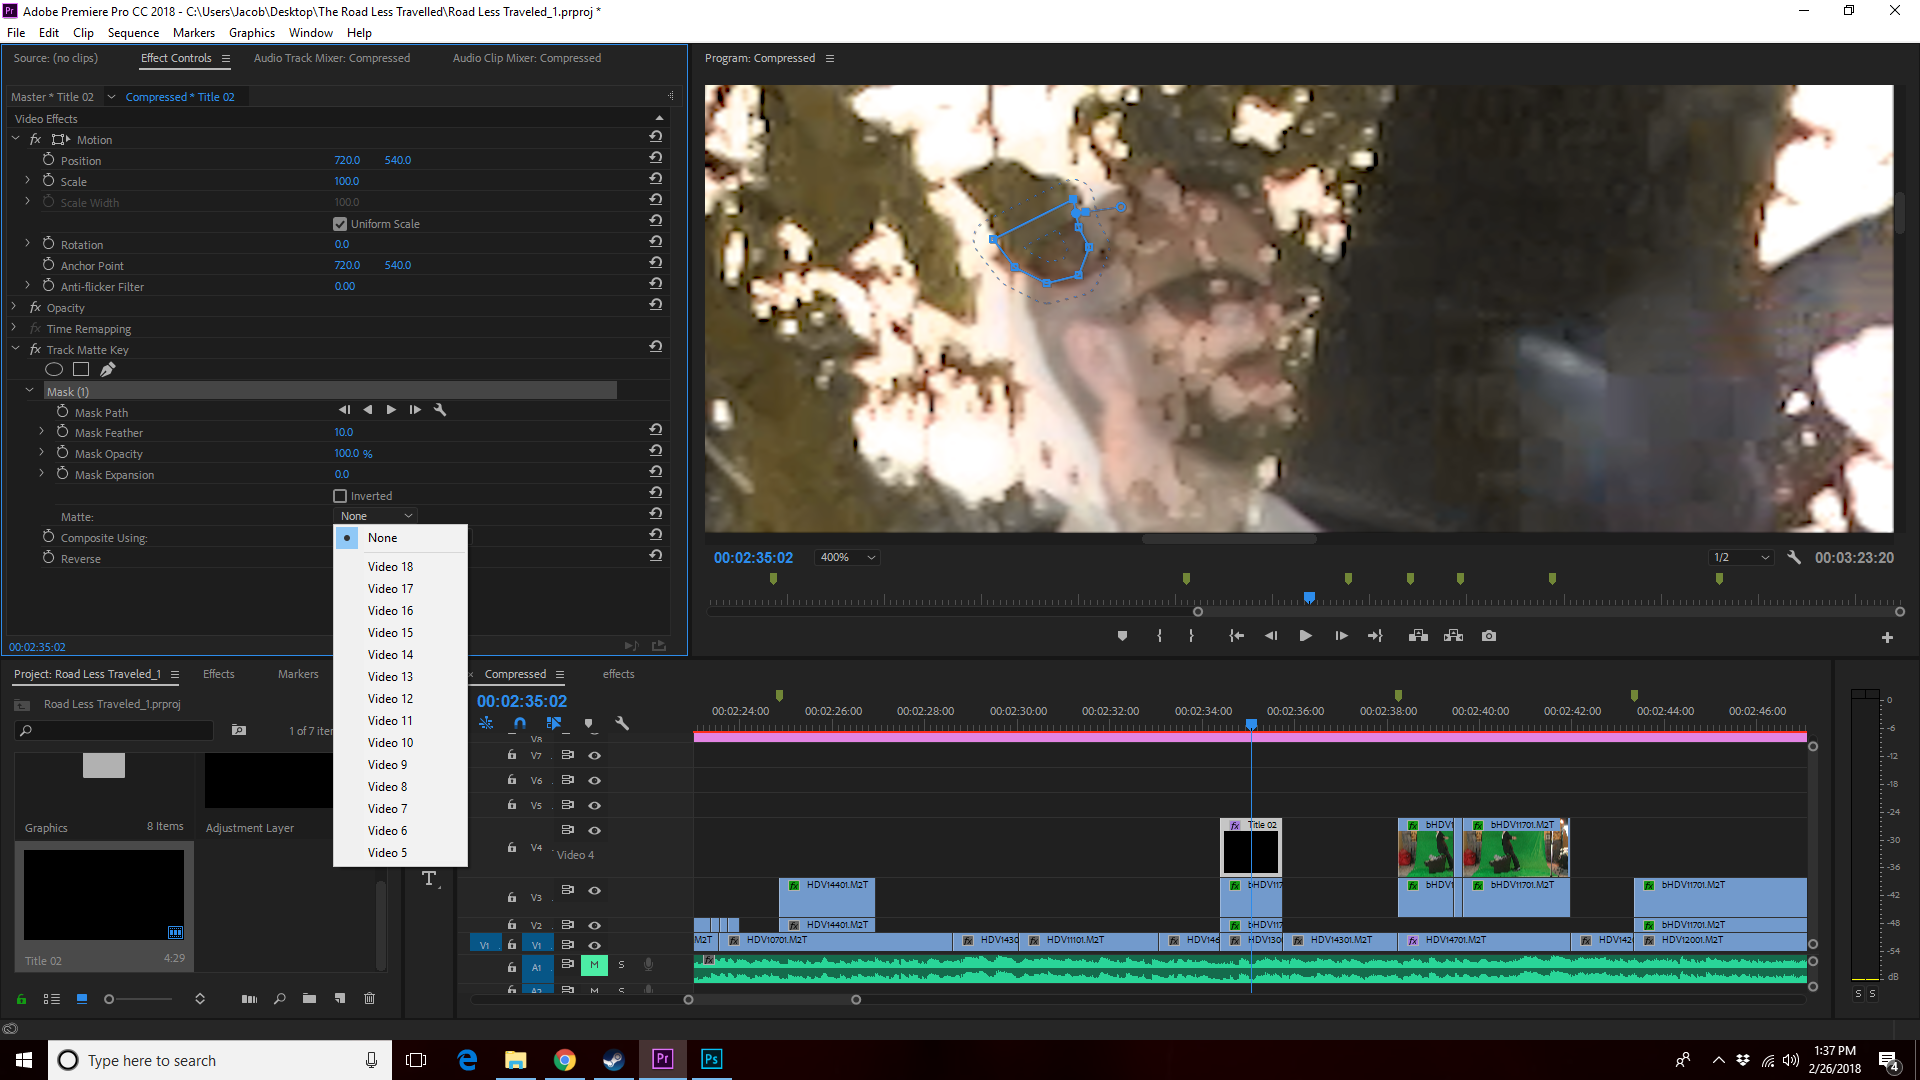The image size is (1920, 1080).
Task: Open Program monitor settings wrench
Action: click(x=1794, y=558)
